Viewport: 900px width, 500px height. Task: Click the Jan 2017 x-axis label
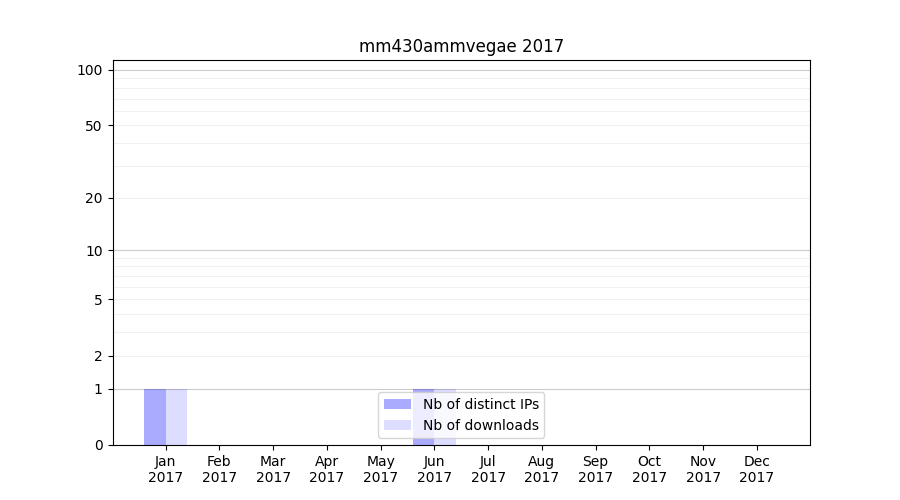click(x=166, y=469)
